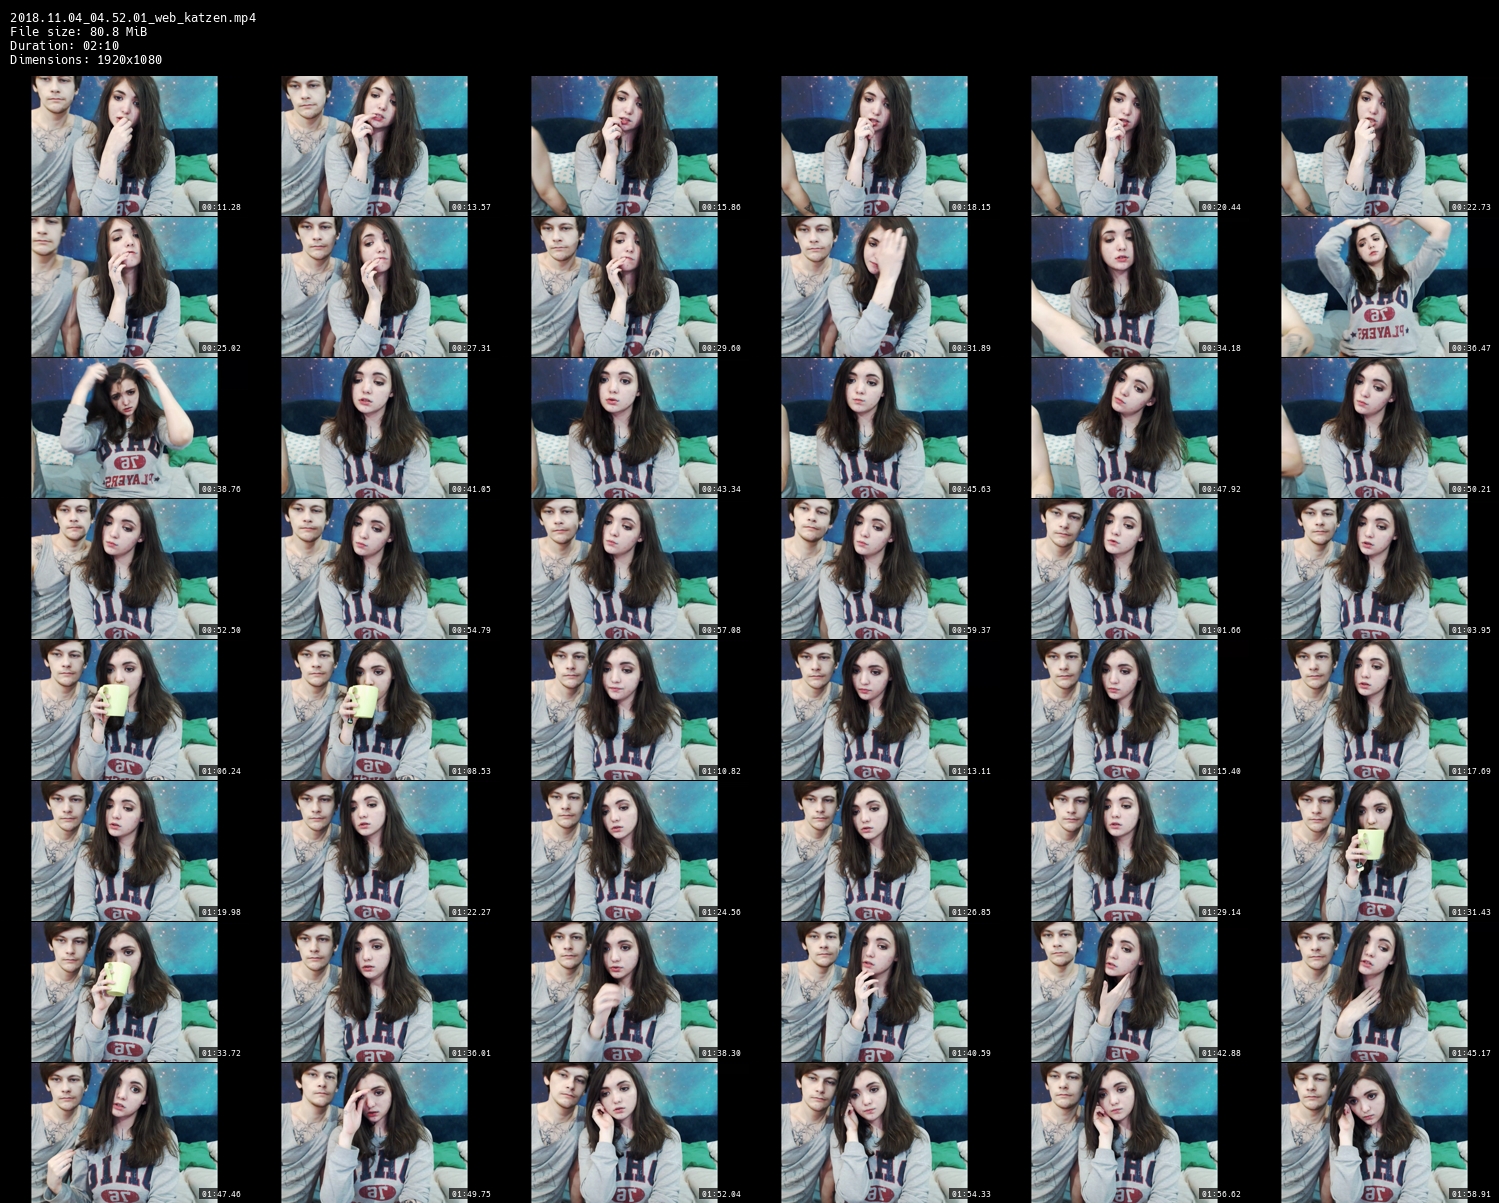Choose the thumbnail at 00:27.31
This screenshot has height=1203, width=1499.
pyautogui.click(x=374, y=287)
